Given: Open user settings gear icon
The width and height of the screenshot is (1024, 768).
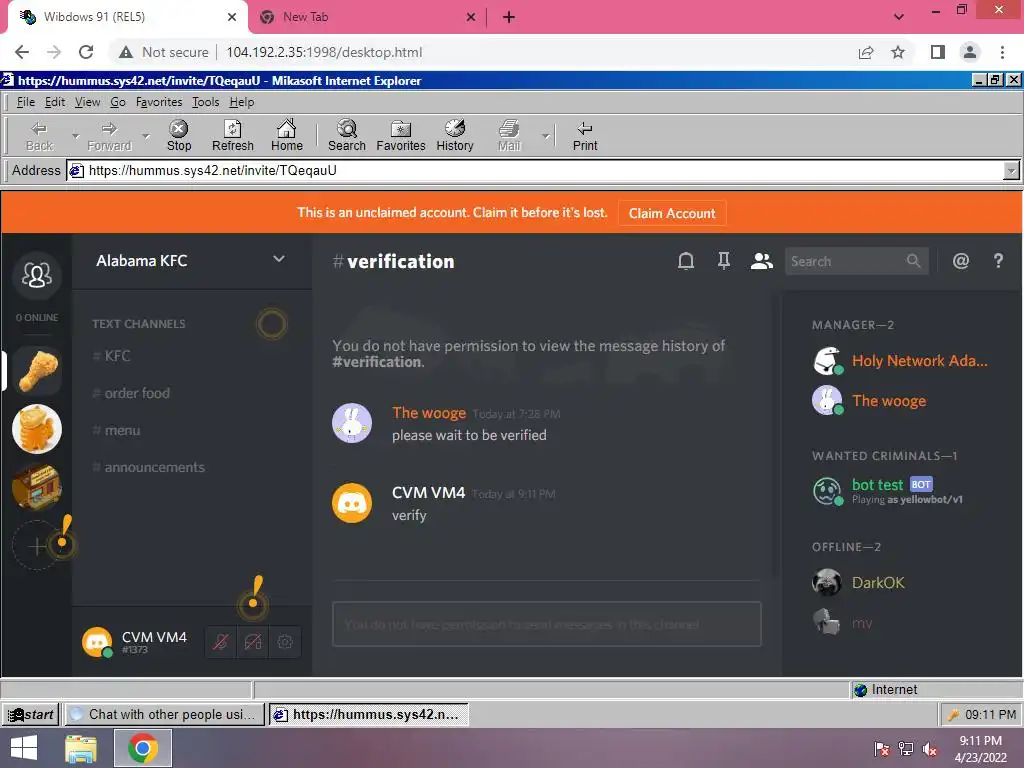Looking at the screenshot, I should [285, 642].
